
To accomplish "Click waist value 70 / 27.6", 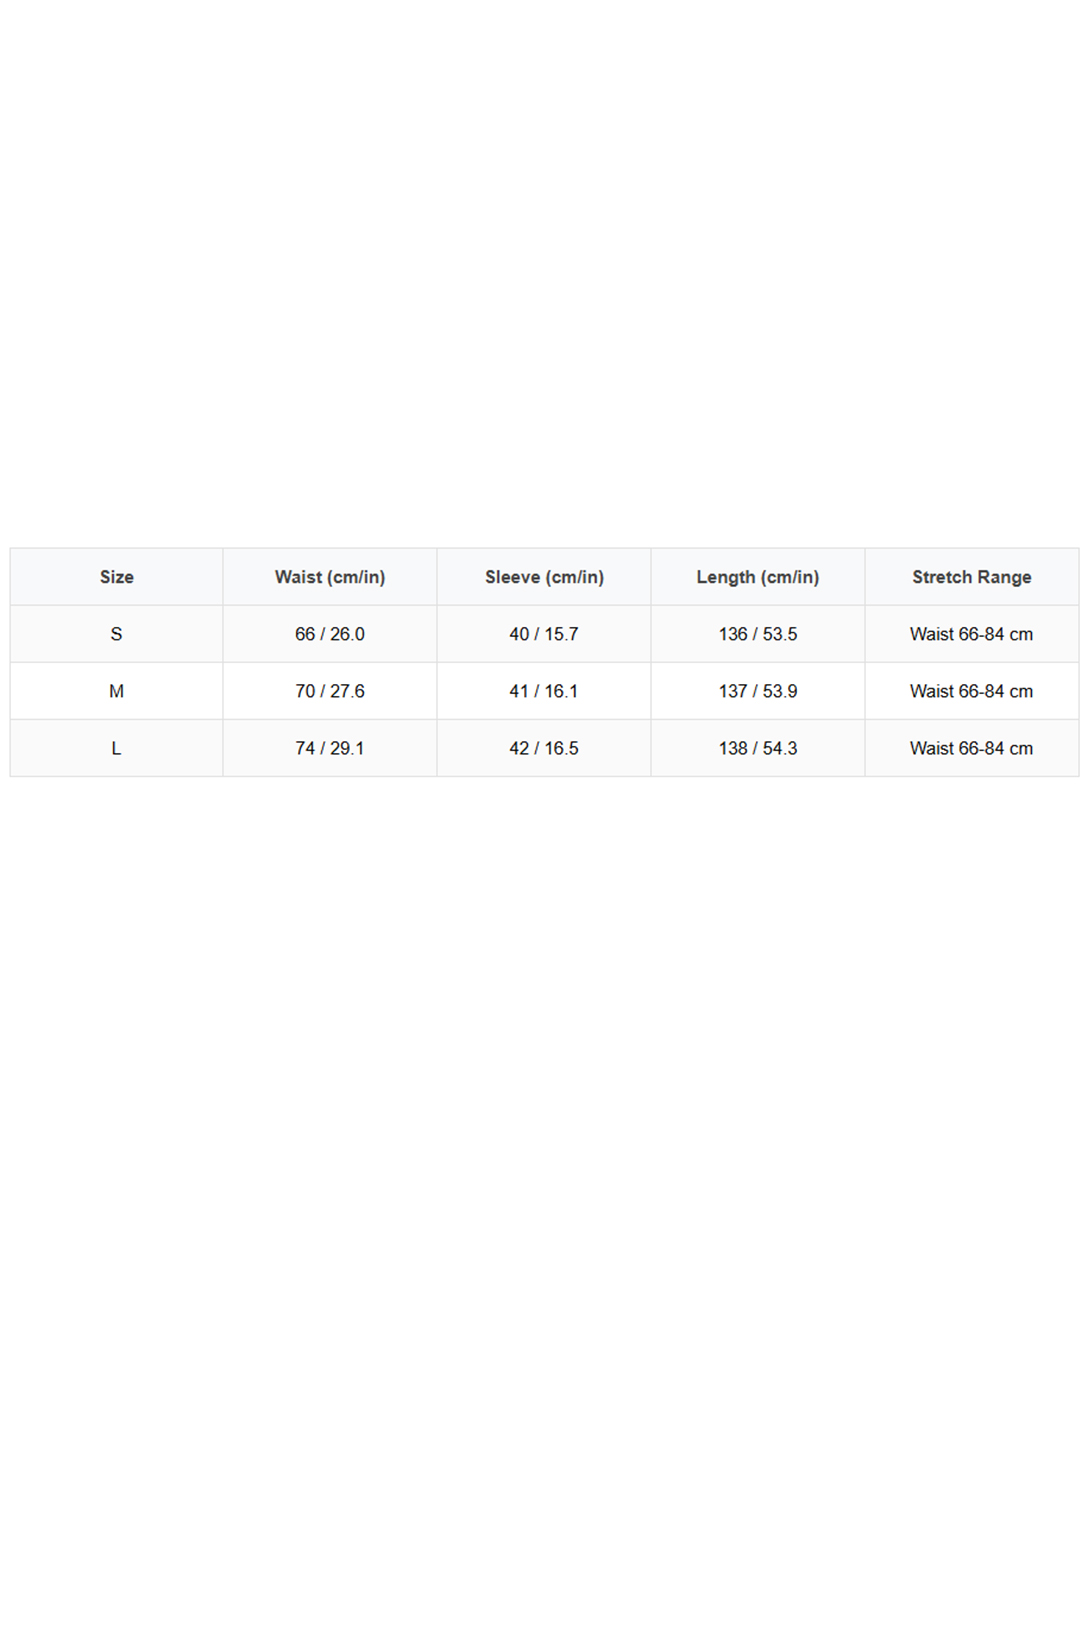I will 330,691.
